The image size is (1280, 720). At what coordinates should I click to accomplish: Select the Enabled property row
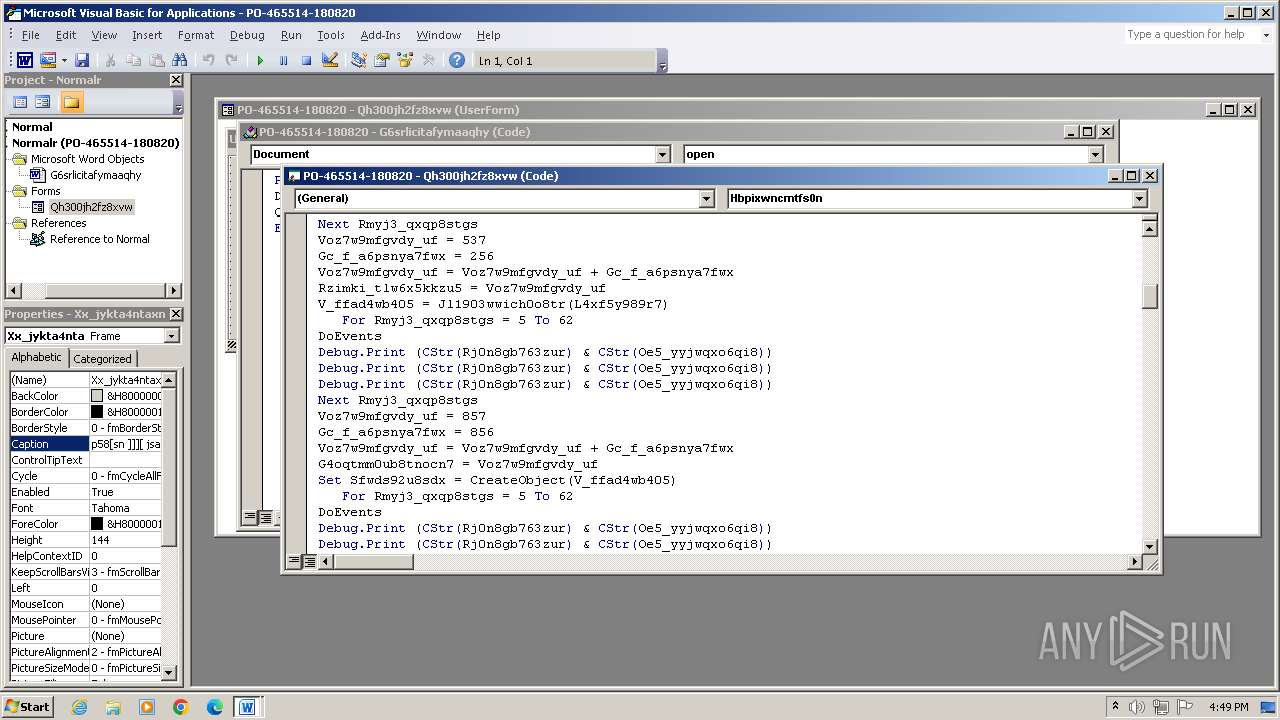point(85,492)
